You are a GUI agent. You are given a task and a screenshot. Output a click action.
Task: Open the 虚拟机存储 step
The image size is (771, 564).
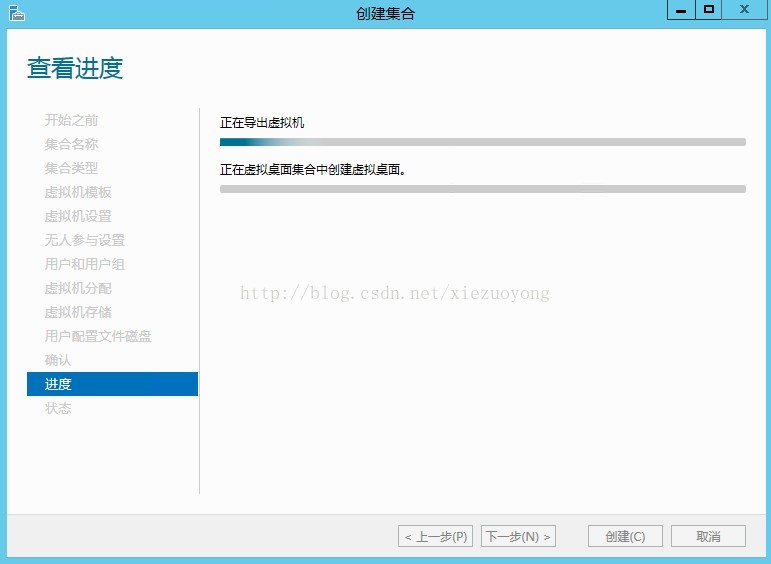tap(78, 312)
